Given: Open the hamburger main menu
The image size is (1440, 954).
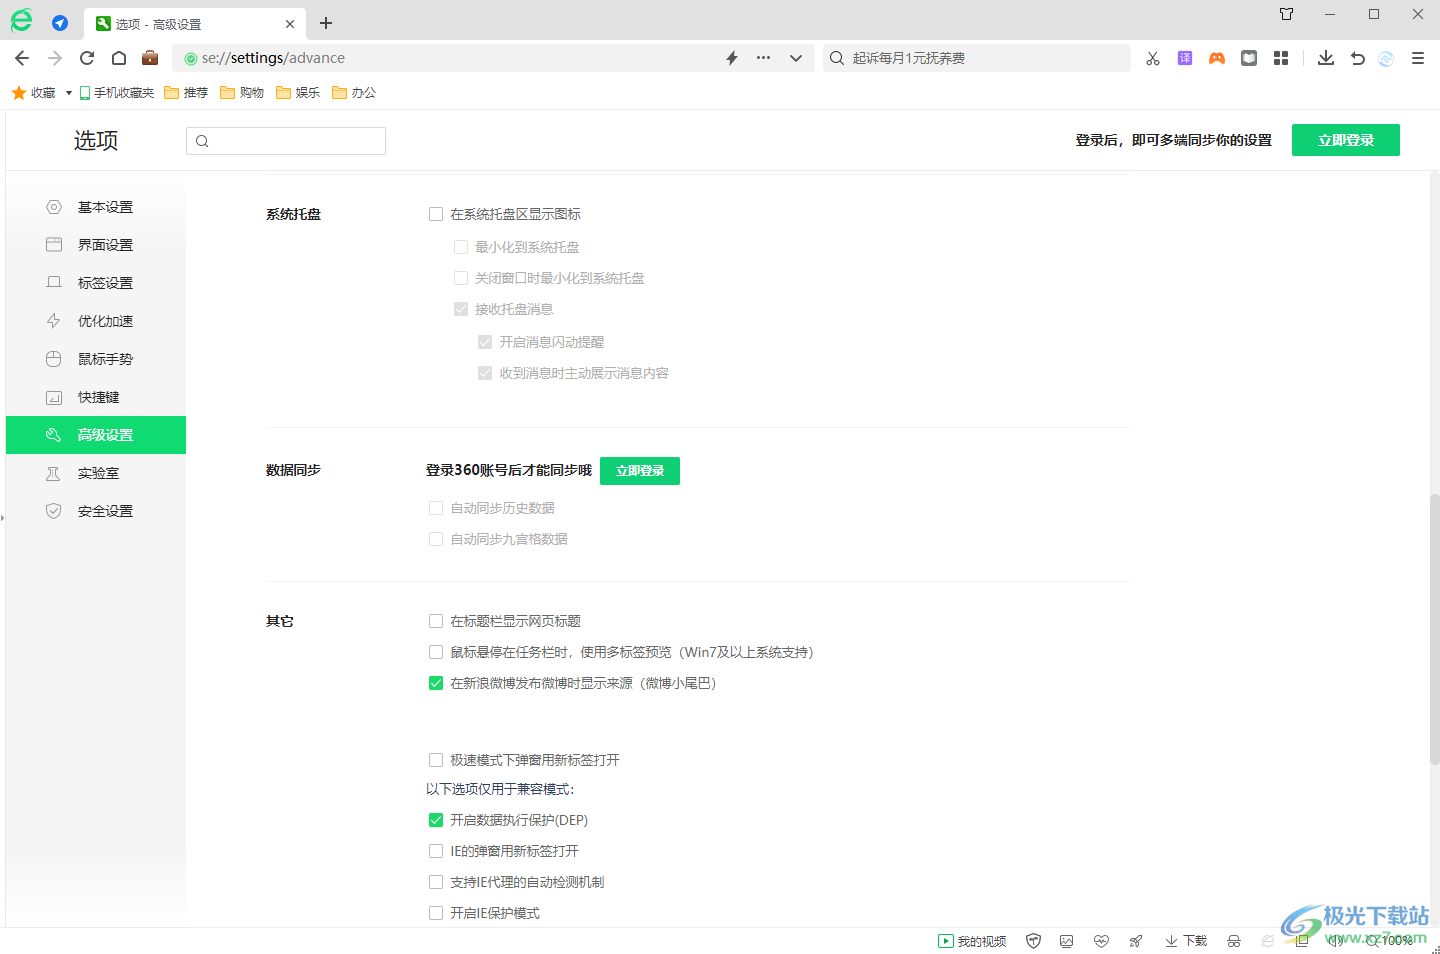Looking at the screenshot, I should (1418, 58).
